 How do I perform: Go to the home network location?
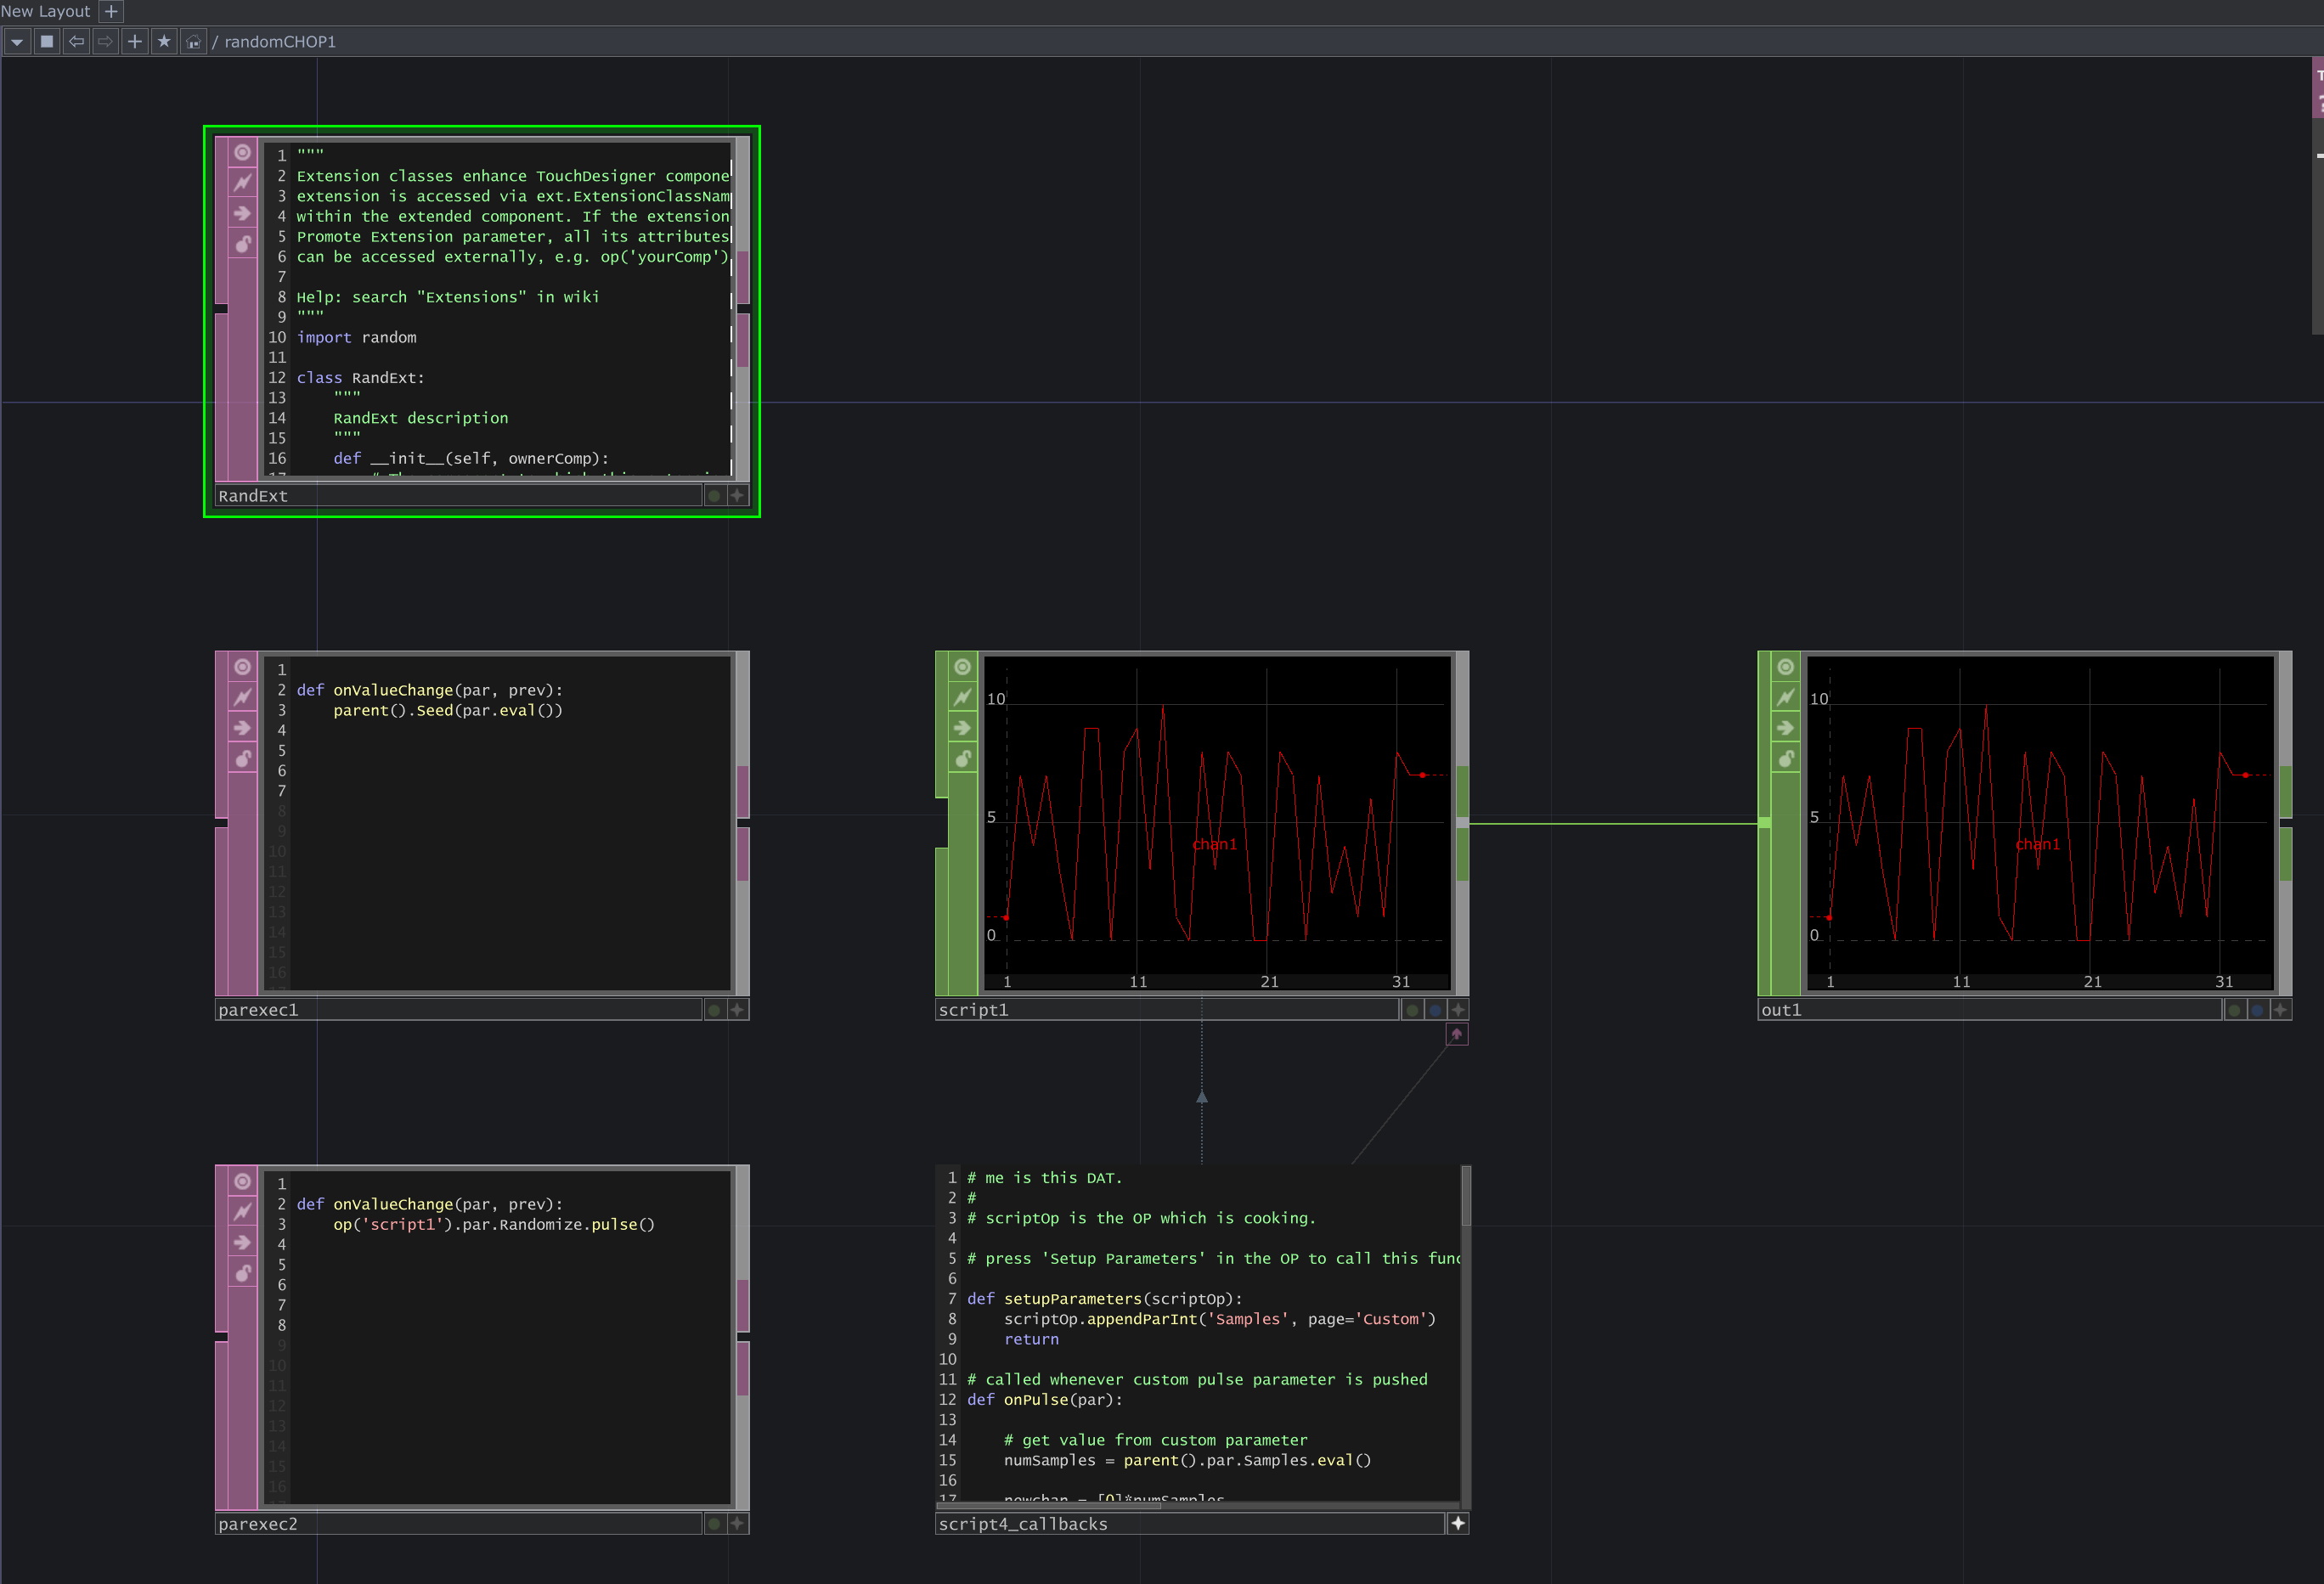(x=194, y=42)
